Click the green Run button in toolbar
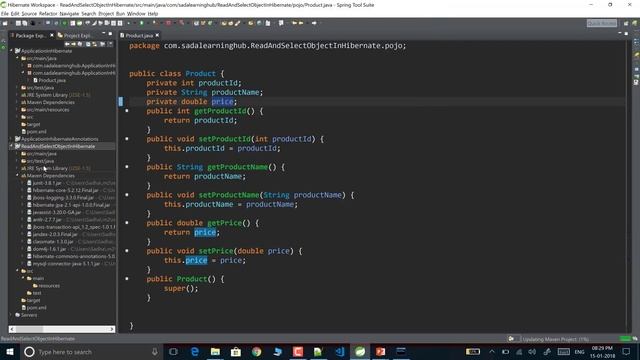The height and width of the screenshot is (360, 640). coord(141,23)
